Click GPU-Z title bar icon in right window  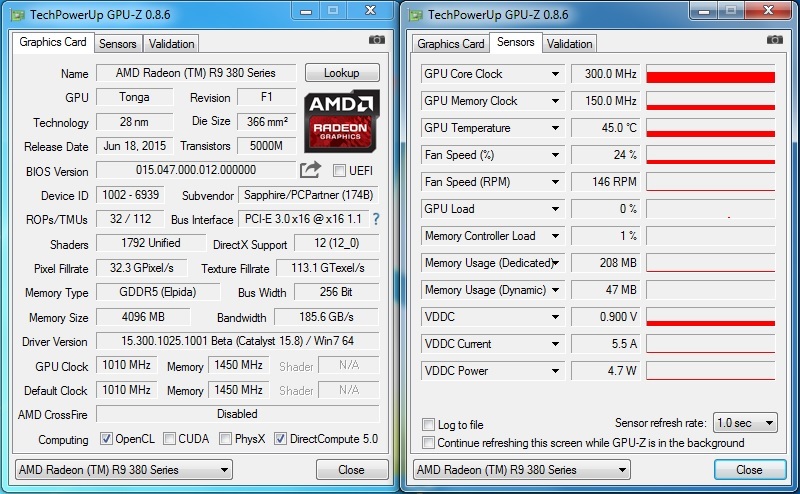[x=415, y=14]
